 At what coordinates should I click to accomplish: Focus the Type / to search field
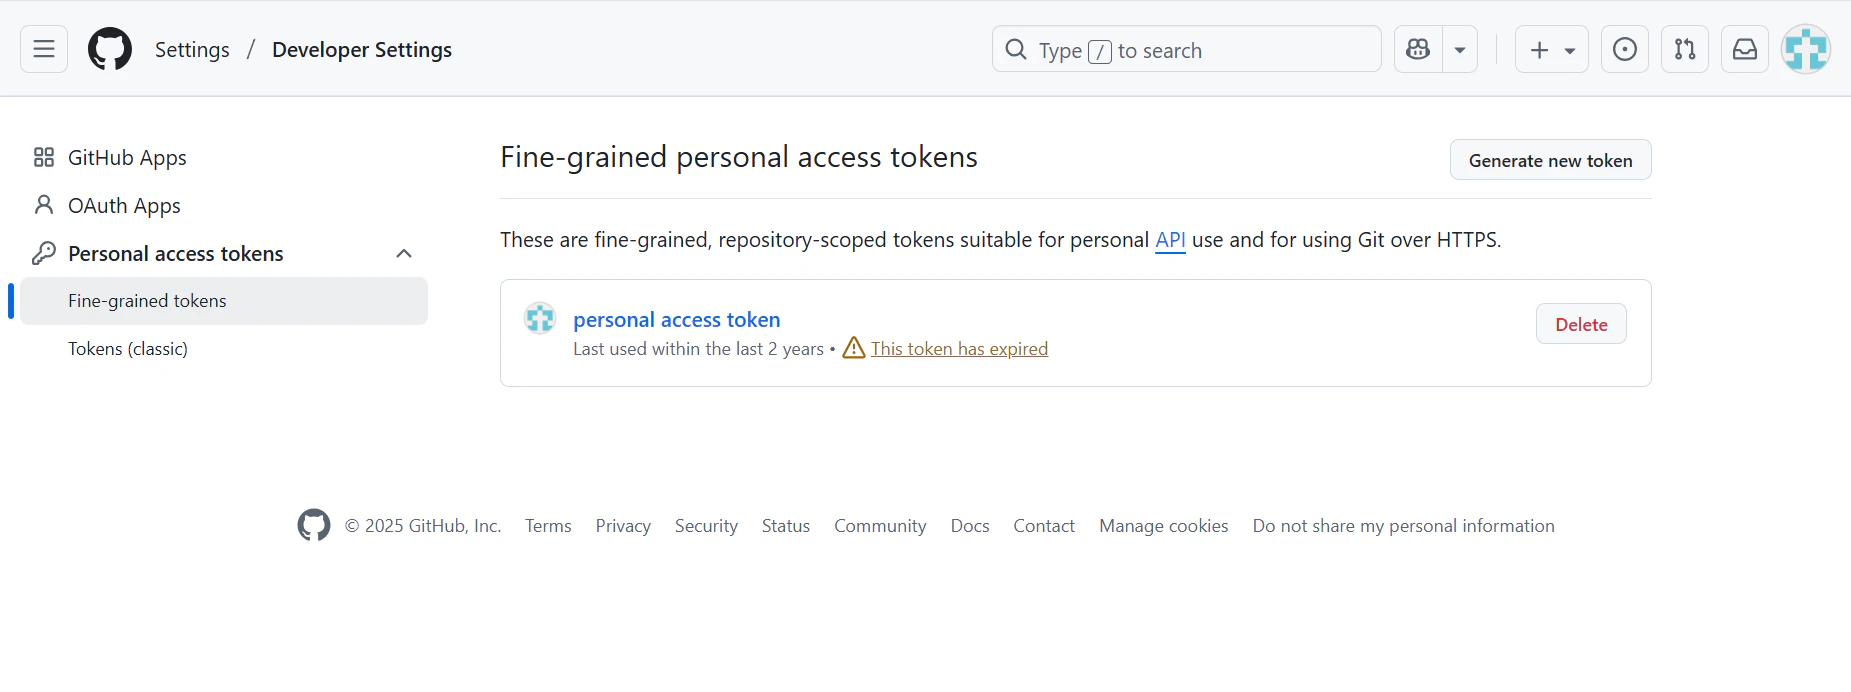coord(1187,49)
